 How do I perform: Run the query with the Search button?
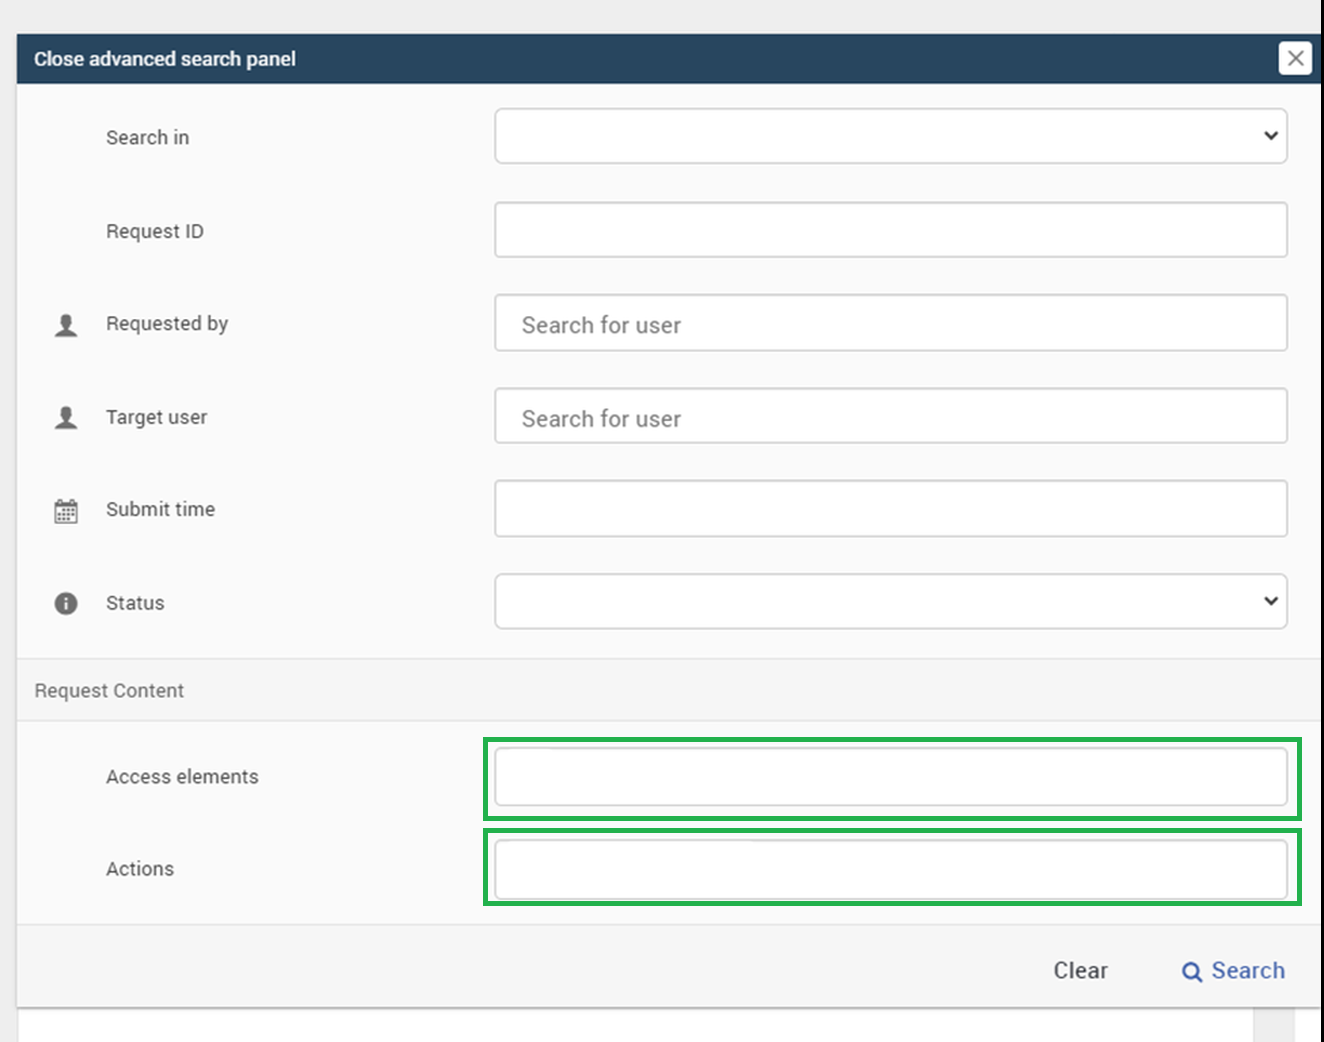click(x=1233, y=971)
